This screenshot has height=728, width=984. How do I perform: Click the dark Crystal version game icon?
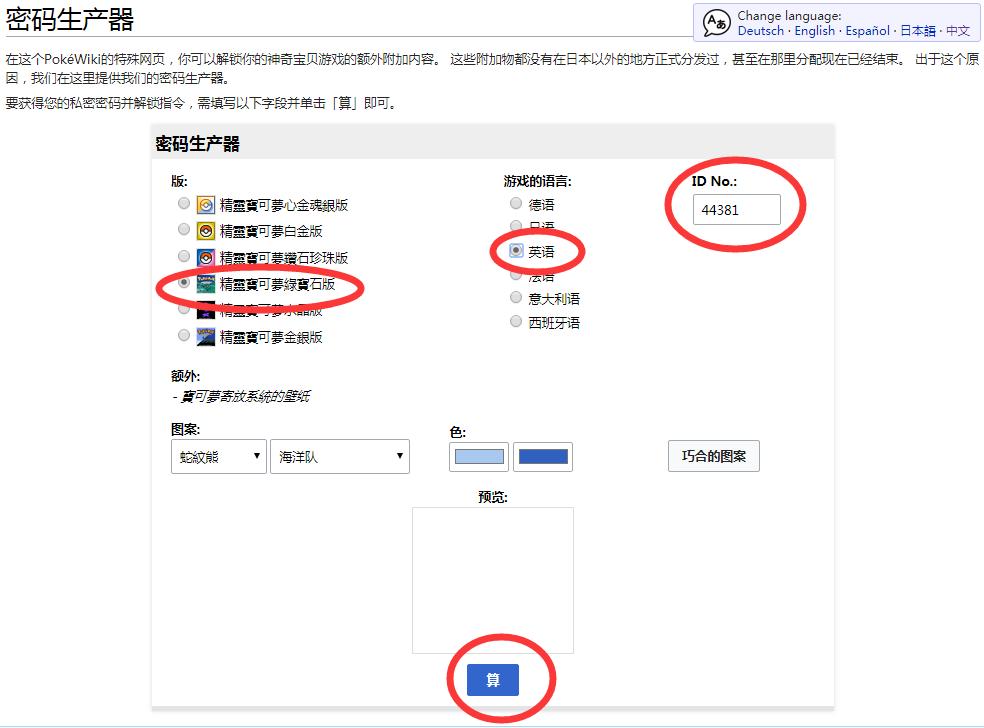click(x=204, y=310)
